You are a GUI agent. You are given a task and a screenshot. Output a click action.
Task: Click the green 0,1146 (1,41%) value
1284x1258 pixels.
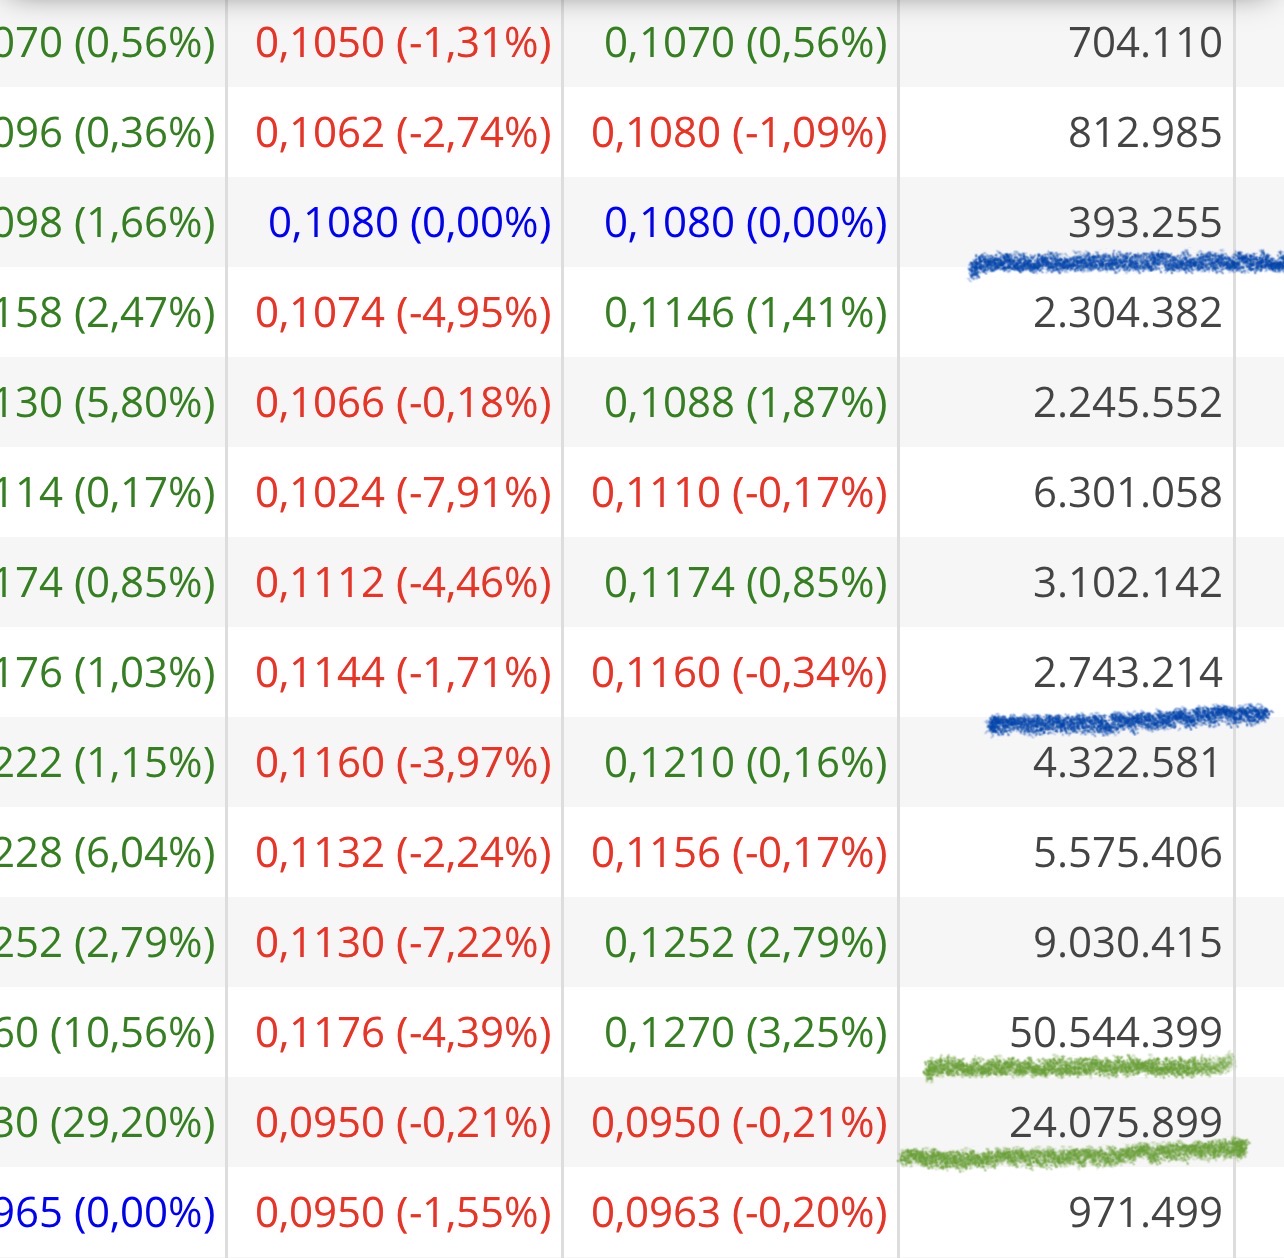(x=746, y=313)
